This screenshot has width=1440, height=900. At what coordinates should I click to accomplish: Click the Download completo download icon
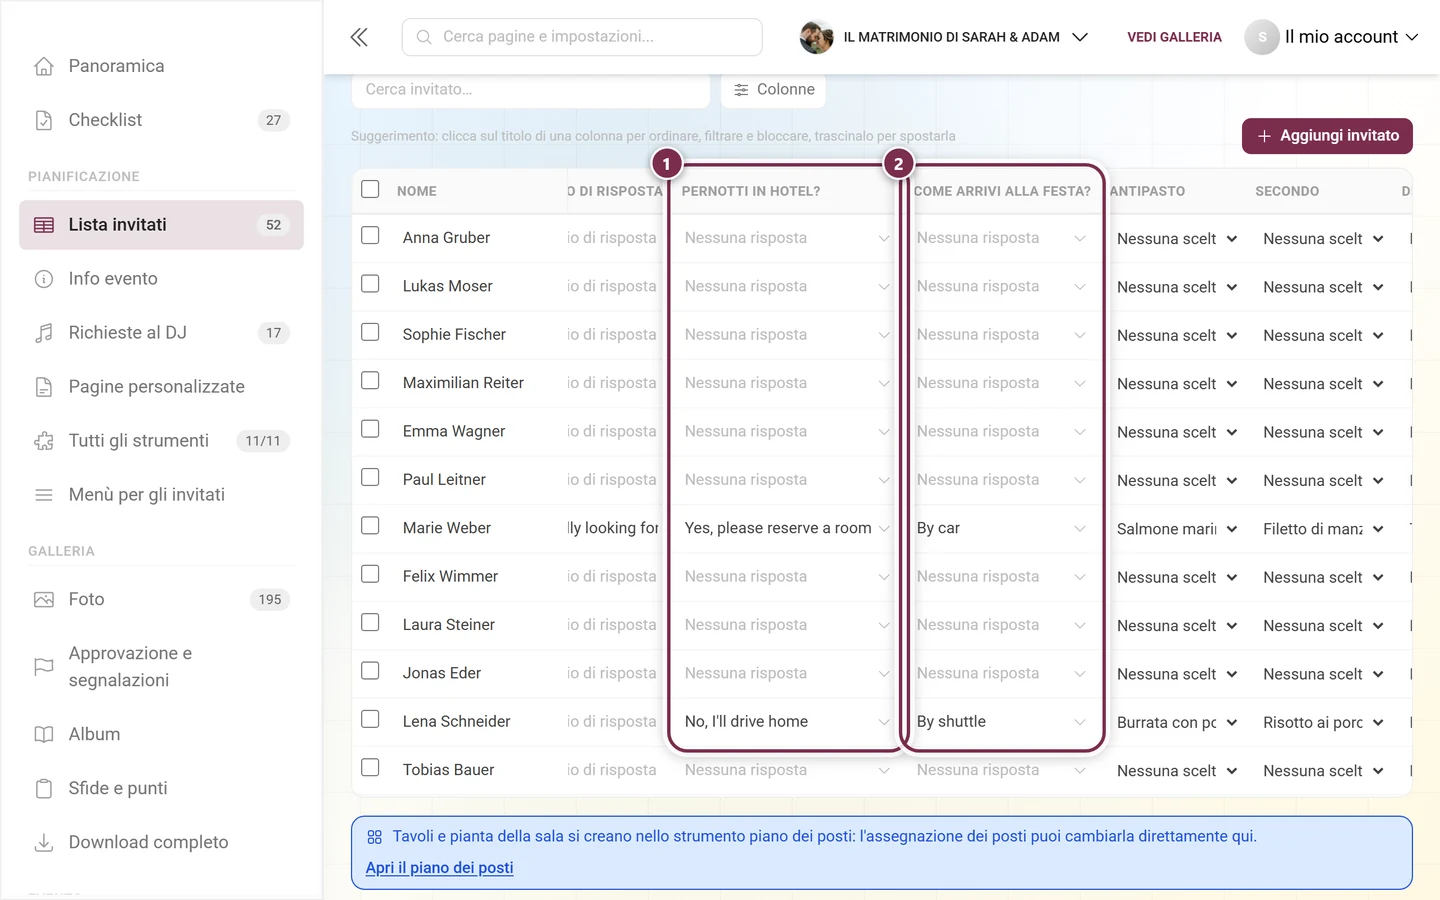pos(44,842)
